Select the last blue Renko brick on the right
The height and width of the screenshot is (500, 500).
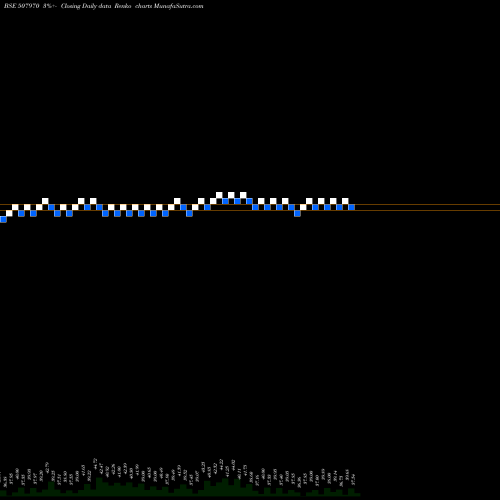pyautogui.click(x=351, y=207)
